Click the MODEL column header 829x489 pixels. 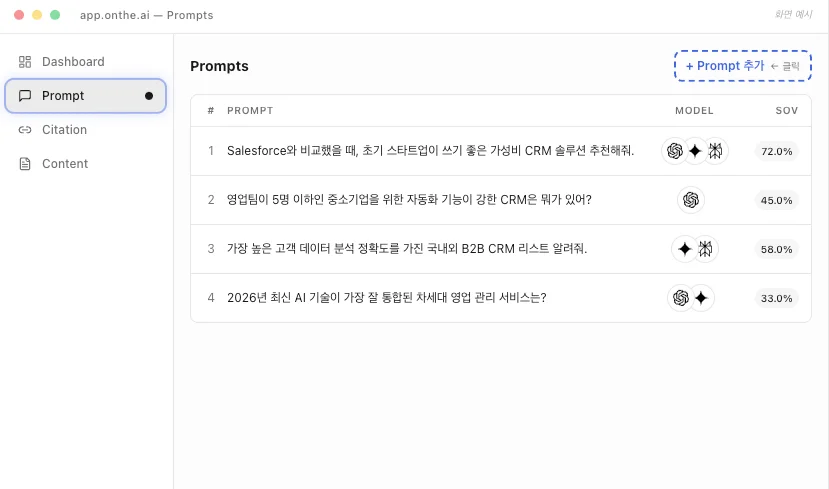(x=694, y=110)
